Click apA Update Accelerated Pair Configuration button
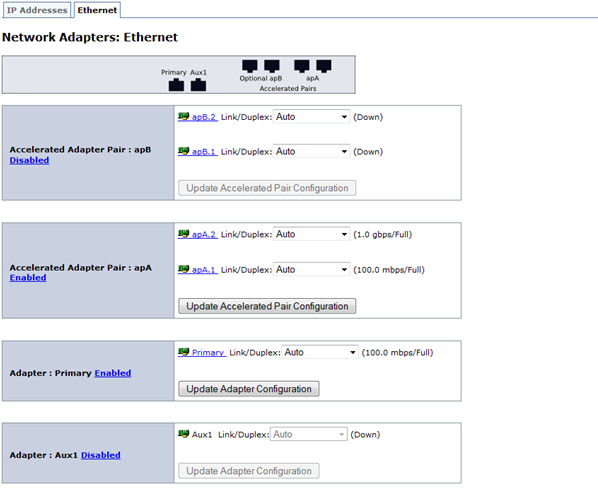The width and height of the screenshot is (598, 490). pyautogui.click(x=267, y=306)
